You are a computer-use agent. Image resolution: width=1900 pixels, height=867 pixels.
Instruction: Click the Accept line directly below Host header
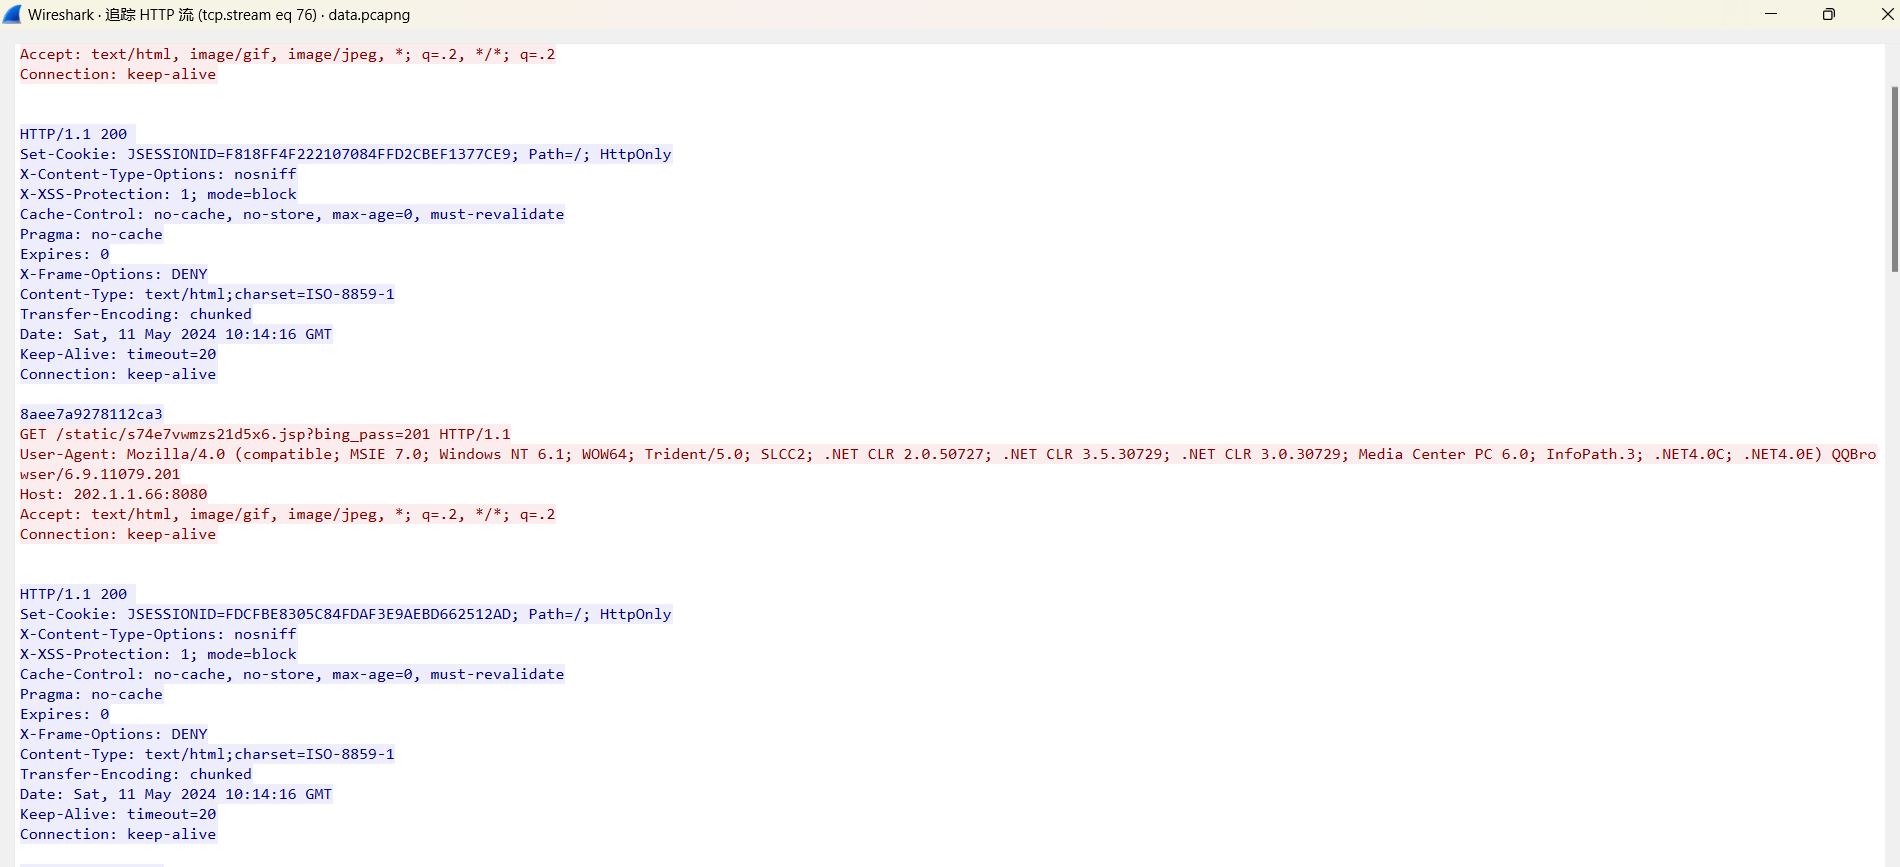[288, 514]
